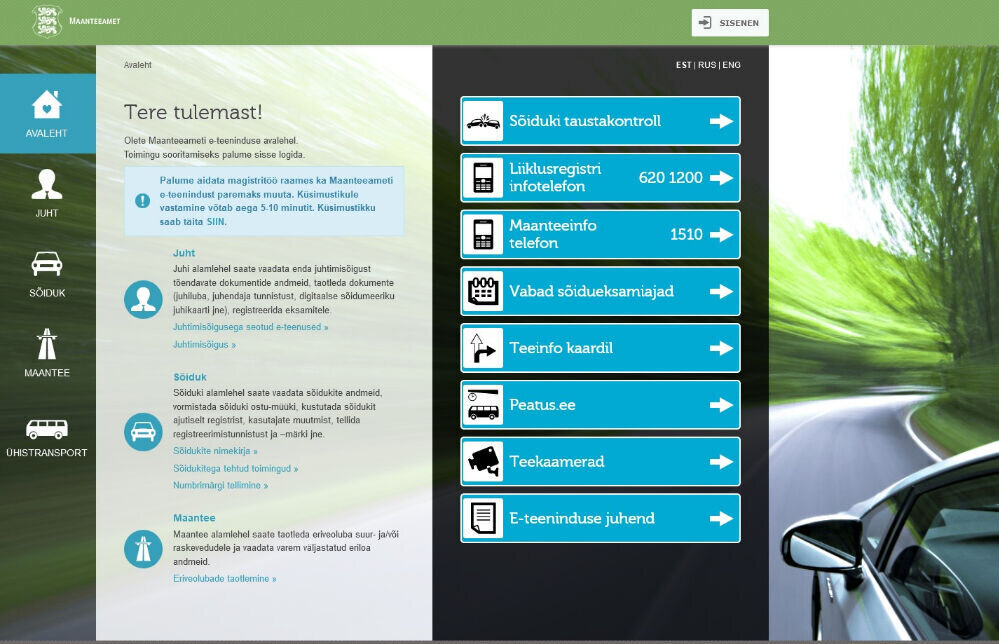
Task: Open the Ühistransport bus icon in sidebar
Action: (x=47, y=429)
